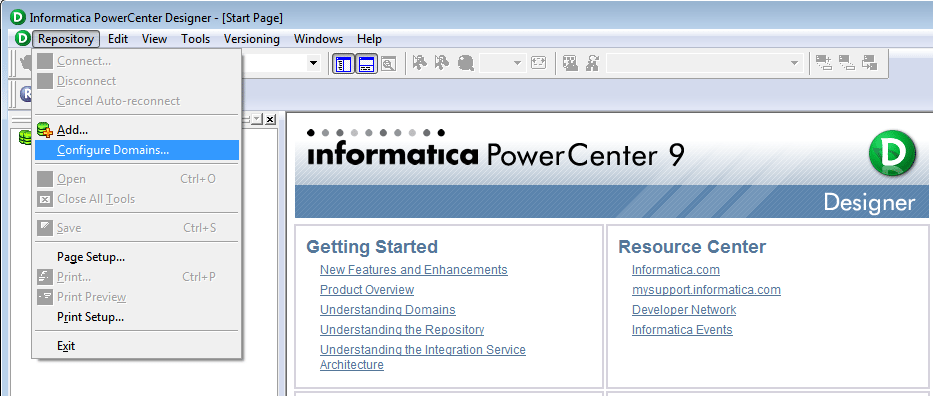Open the Informatica Events link

pos(682,329)
